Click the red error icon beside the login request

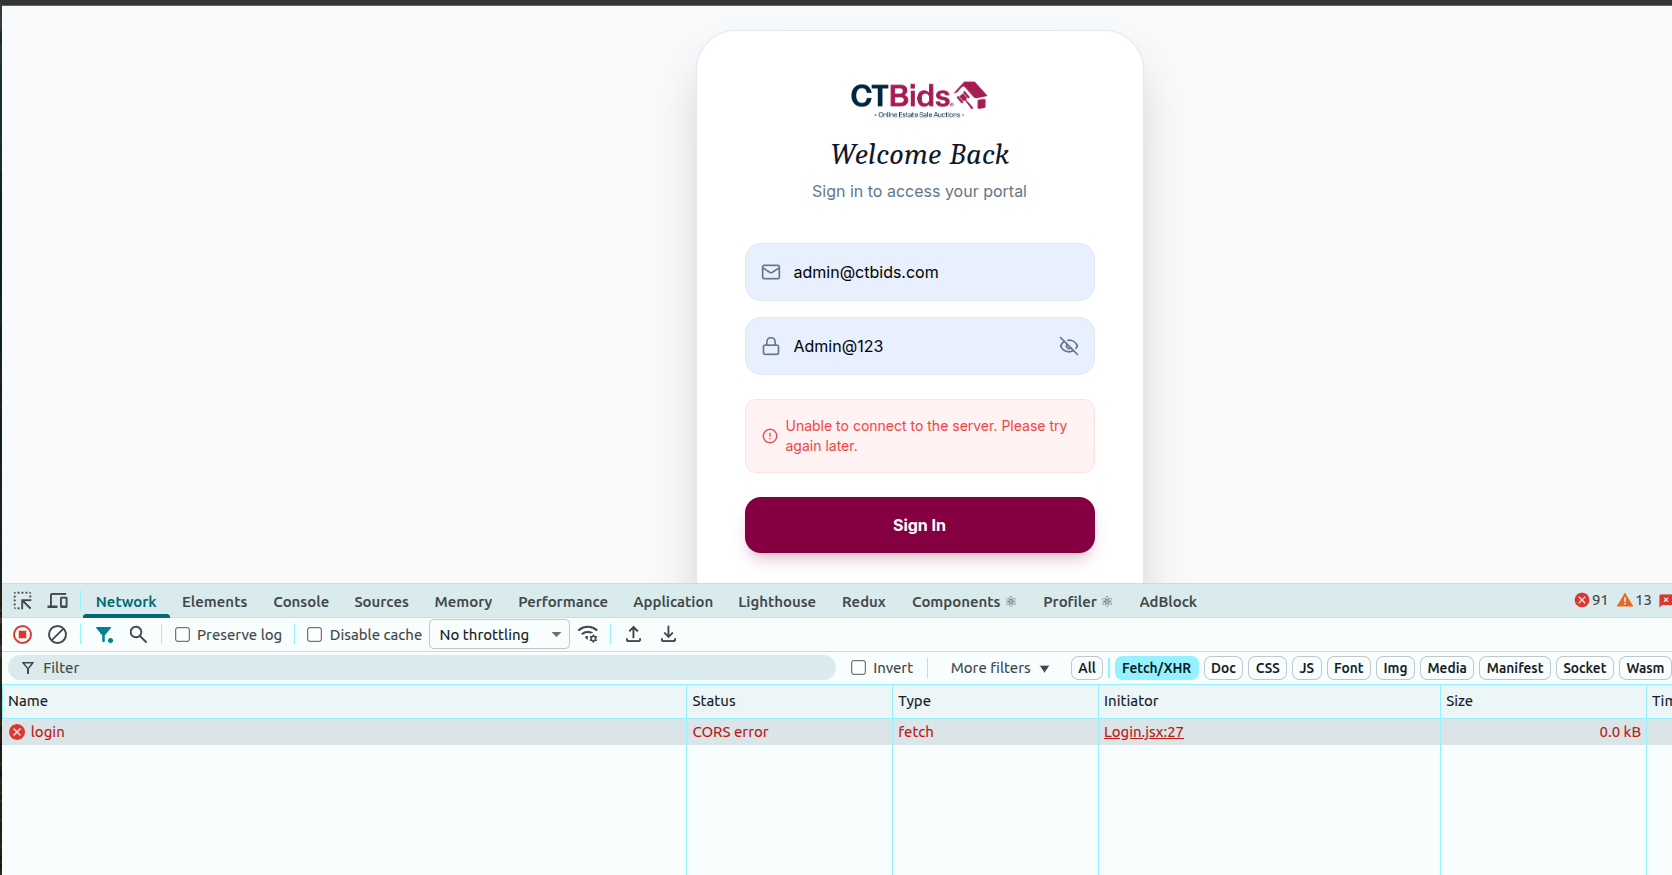17,732
